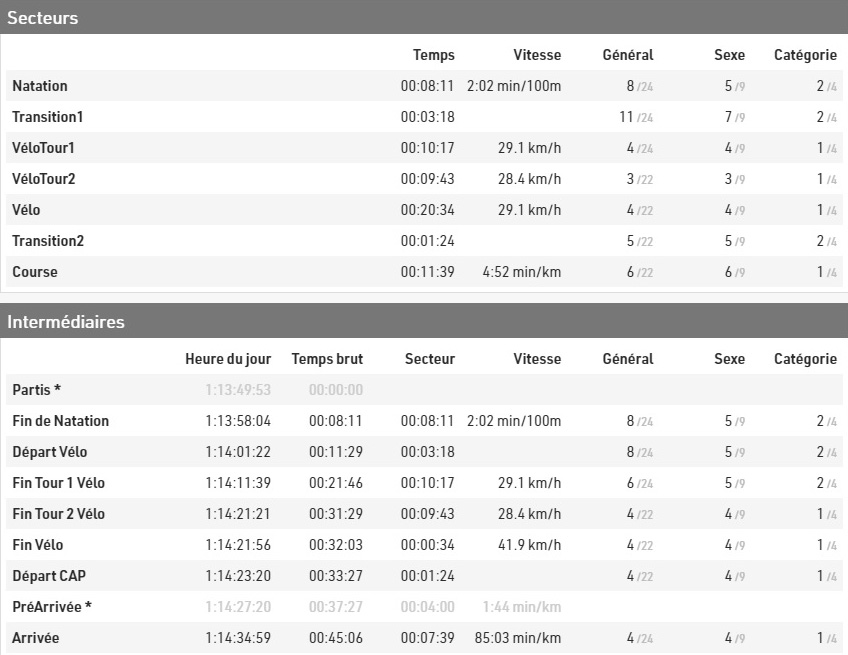Screen dimensions: 848x655
Task: Click the Départ CAP row label
Action: [x=49, y=575]
